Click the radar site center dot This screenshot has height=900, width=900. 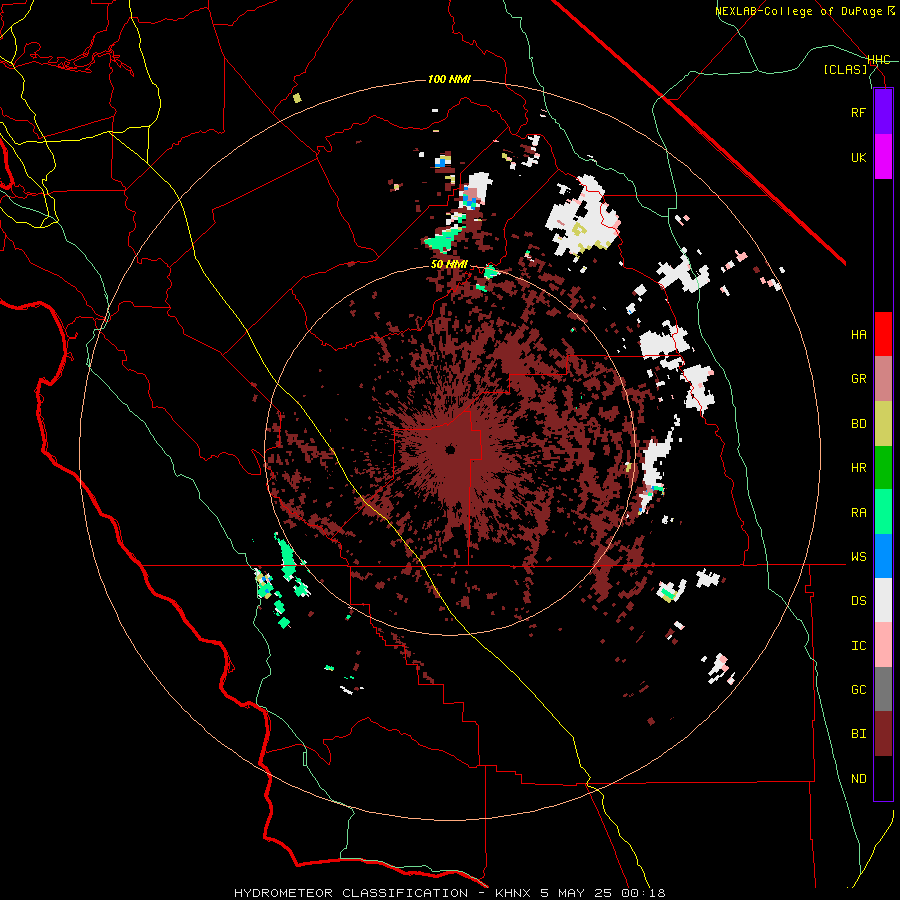pos(450,449)
